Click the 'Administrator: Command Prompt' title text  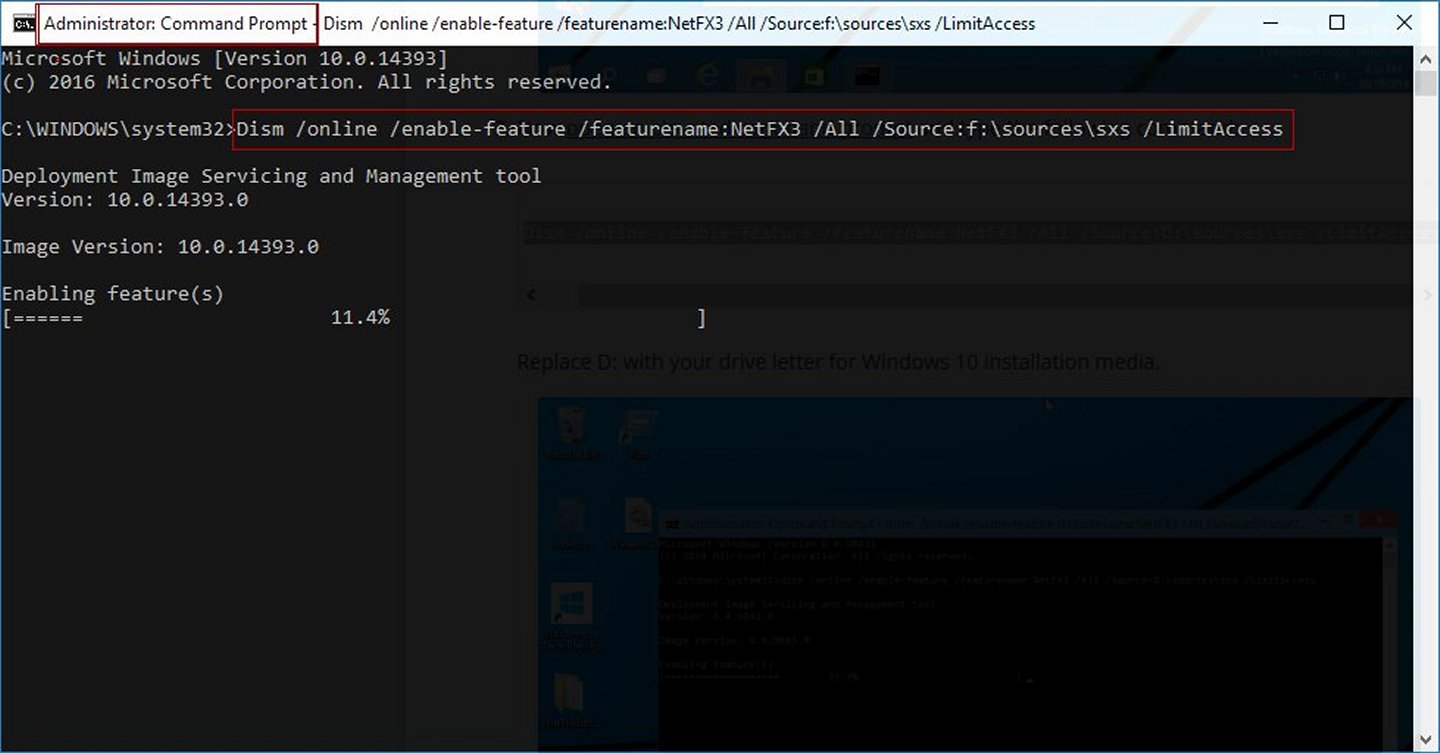click(175, 23)
